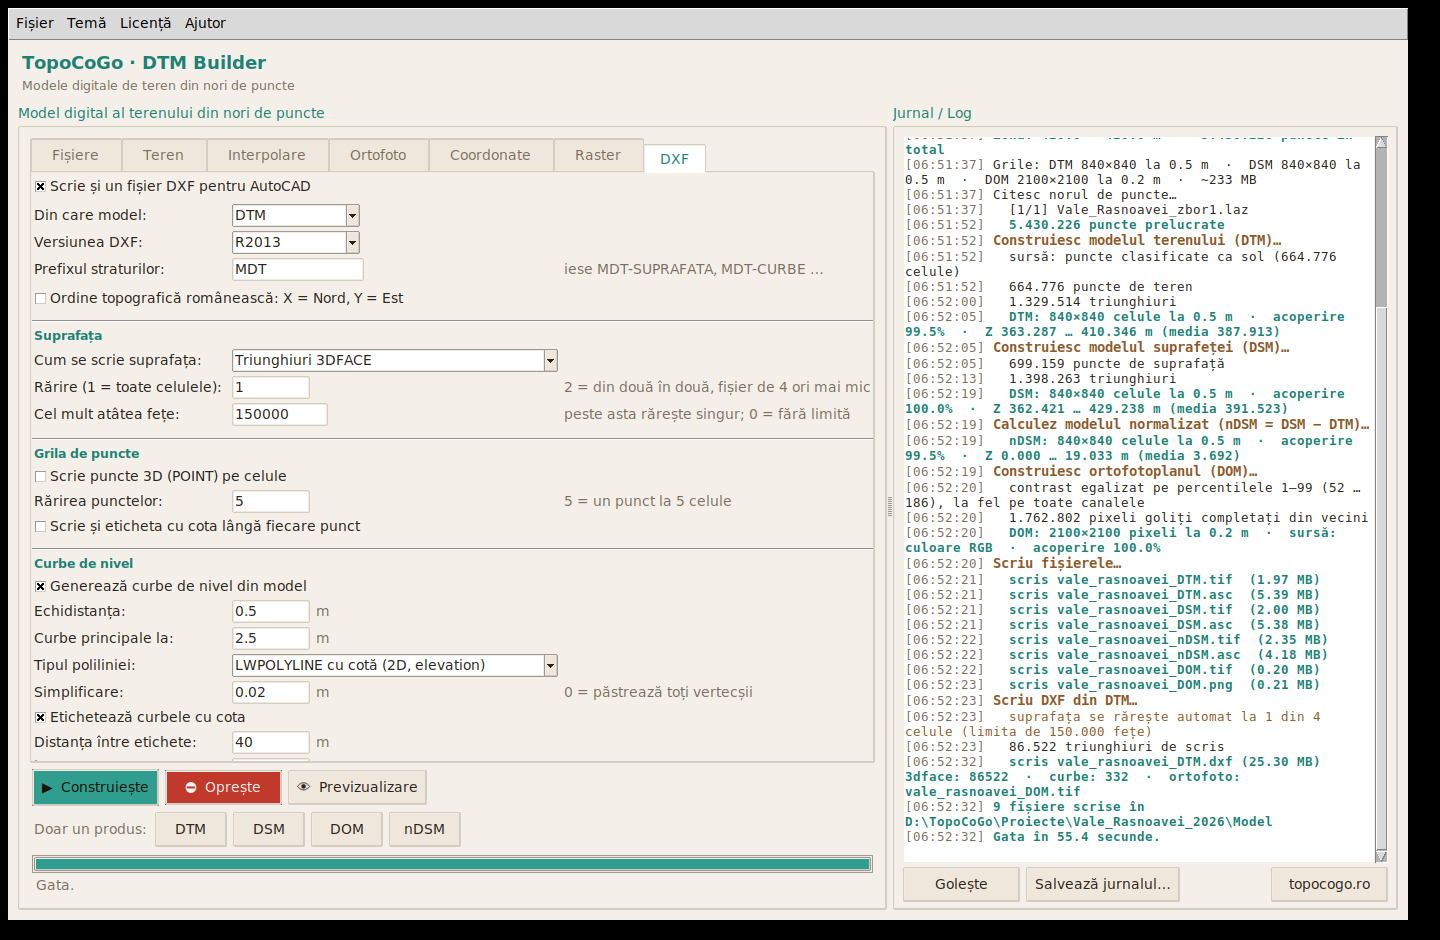This screenshot has height=940, width=1440.
Task: Build only the nDSM product
Action: pos(425,829)
